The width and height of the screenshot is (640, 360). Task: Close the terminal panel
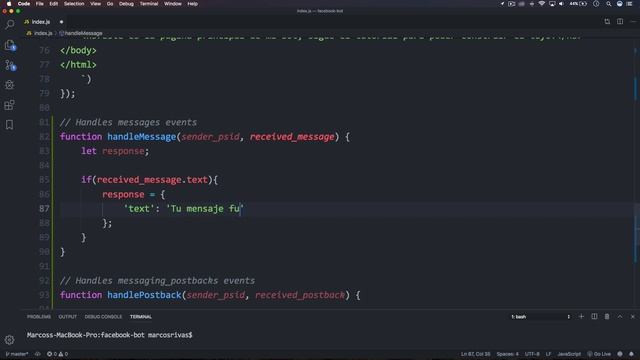[633, 316]
